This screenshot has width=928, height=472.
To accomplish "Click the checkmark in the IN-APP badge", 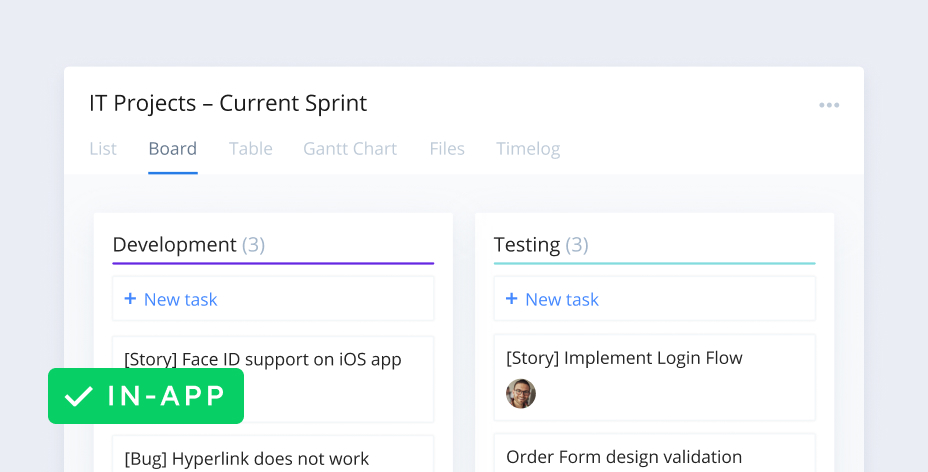I will pos(78,397).
